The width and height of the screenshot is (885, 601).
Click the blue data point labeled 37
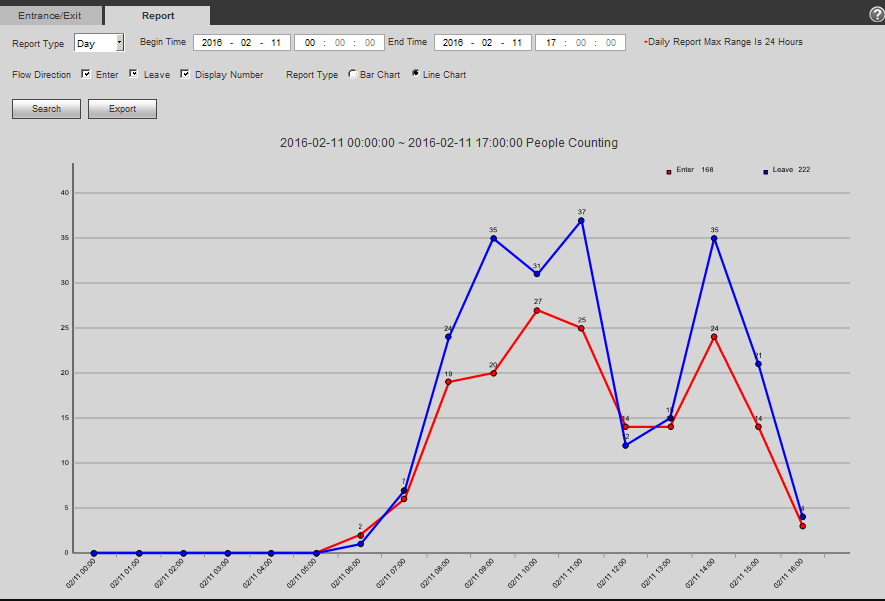[581, 220]
